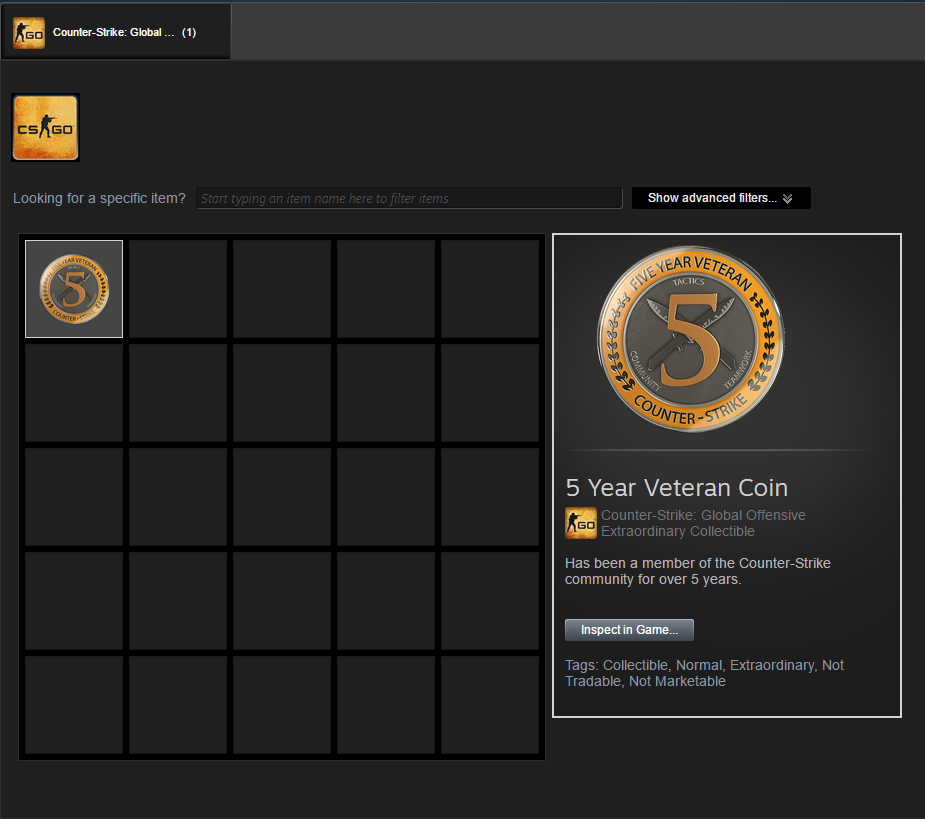Expand Show advanced filters
Viewport: 925px width, 819px height.
721,198
